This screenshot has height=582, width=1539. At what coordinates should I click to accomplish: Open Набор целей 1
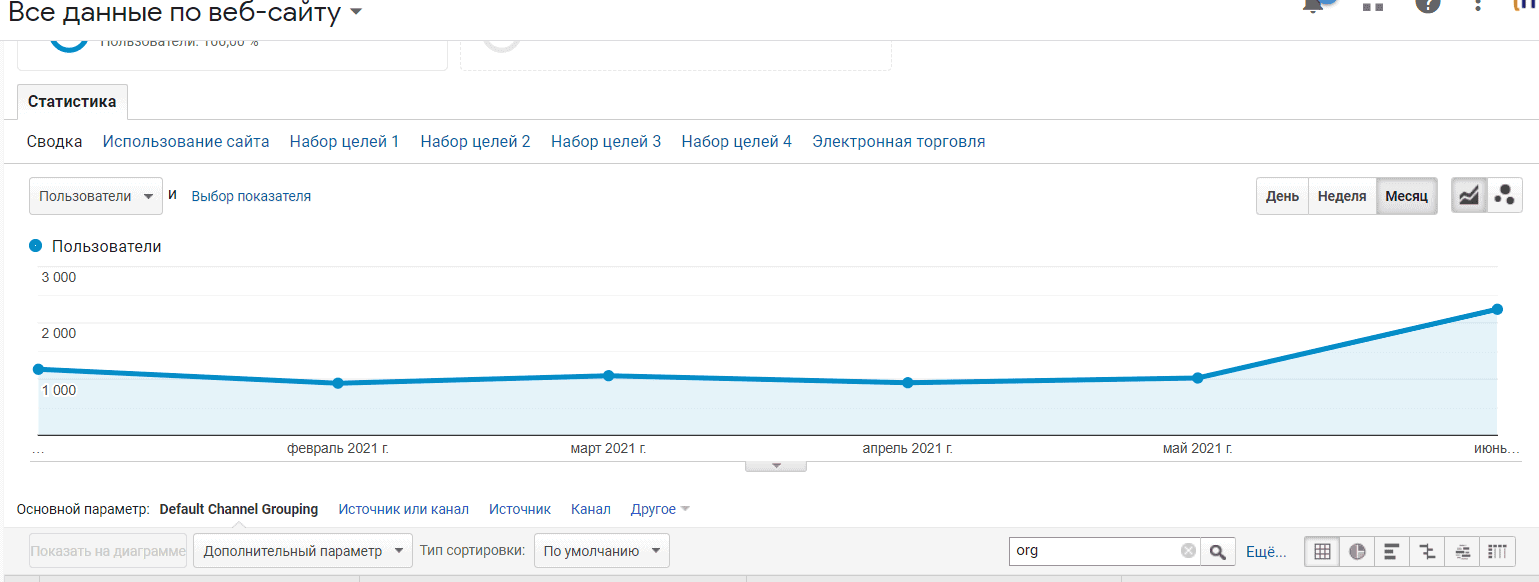pos(344,142)
